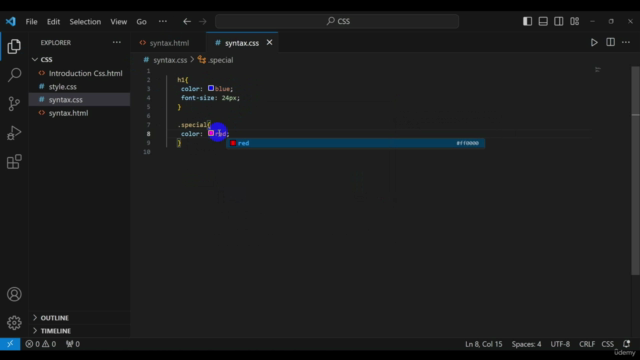
Task: Open the Accounts menu icon
Action: (x=14, y=294)
